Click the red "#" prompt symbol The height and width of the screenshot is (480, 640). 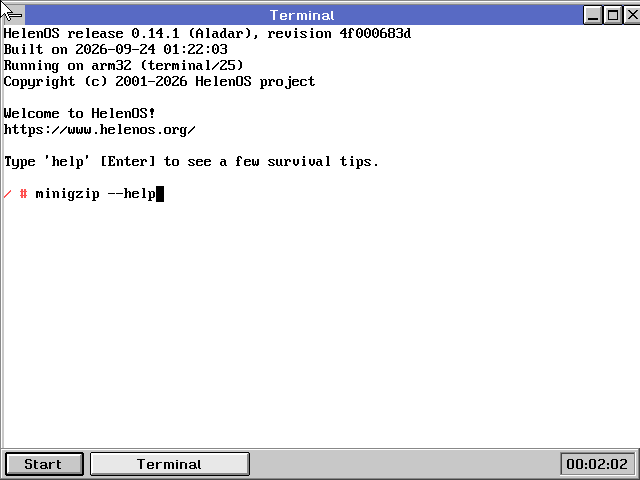[24, 194]
